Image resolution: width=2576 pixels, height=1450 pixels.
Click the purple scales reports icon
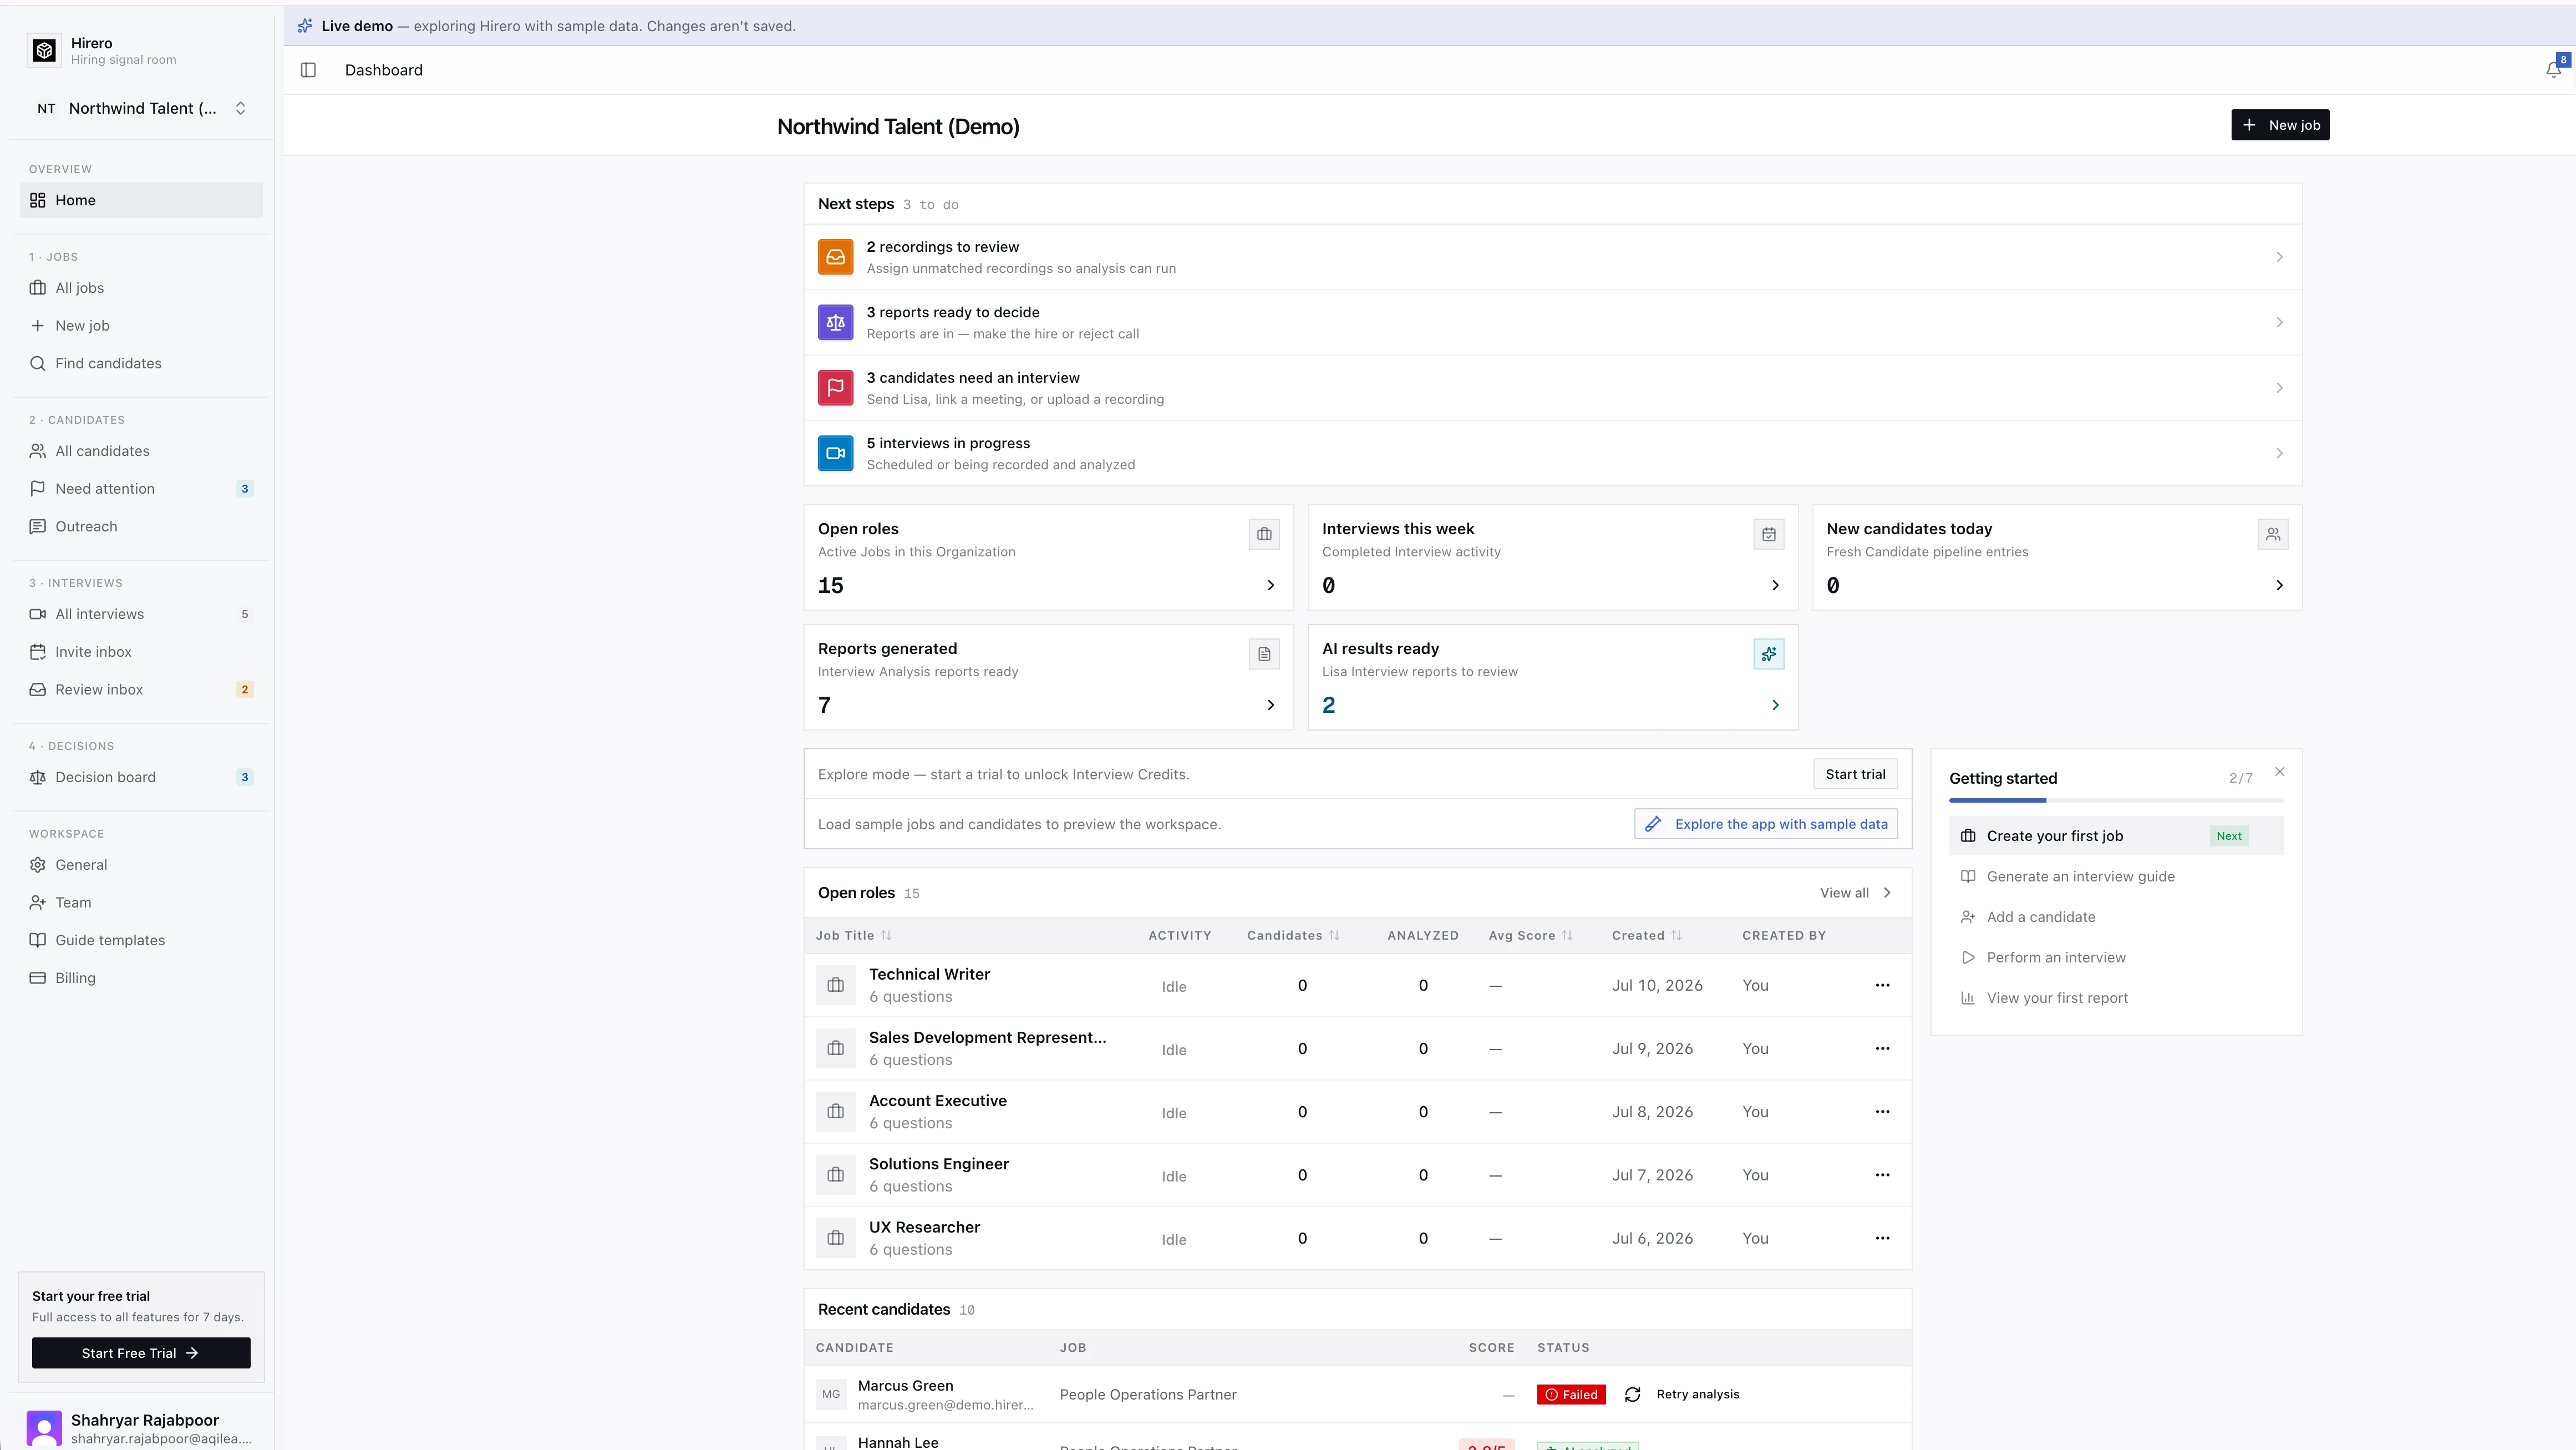pyautogui.click(x=835, y=322)
